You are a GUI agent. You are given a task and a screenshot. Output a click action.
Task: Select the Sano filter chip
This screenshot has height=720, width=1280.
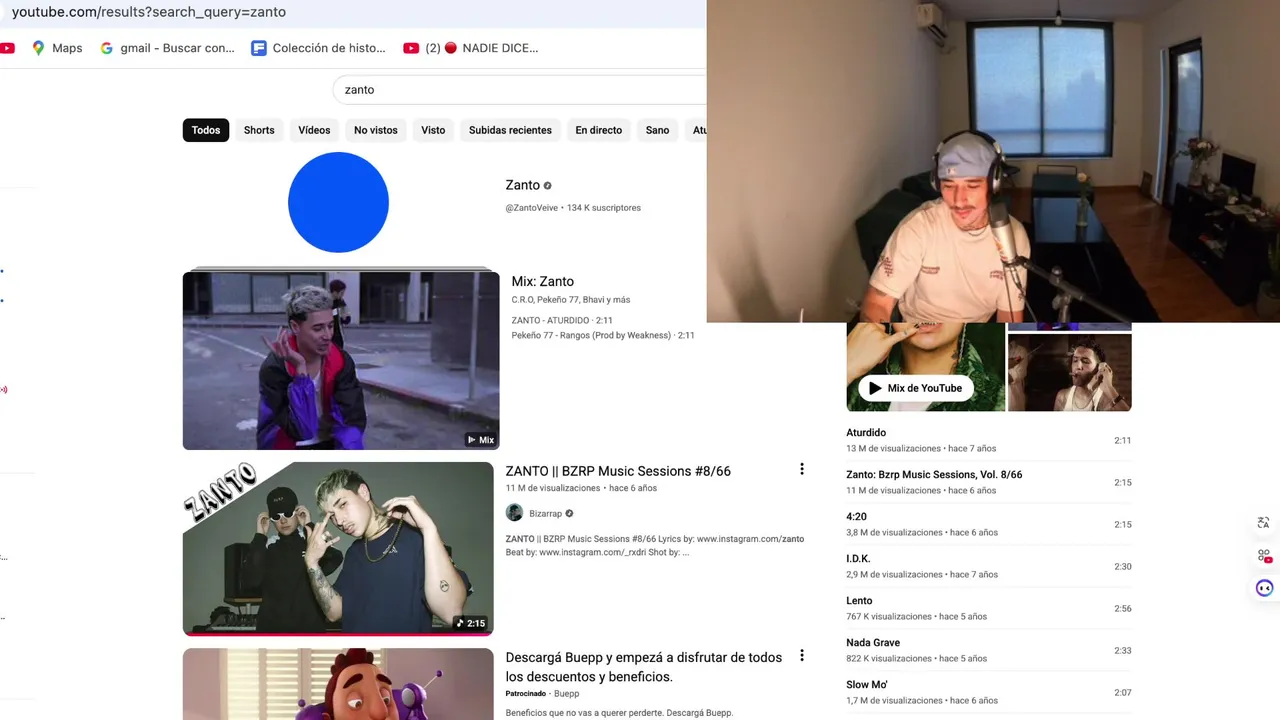(x=657, y=130)
